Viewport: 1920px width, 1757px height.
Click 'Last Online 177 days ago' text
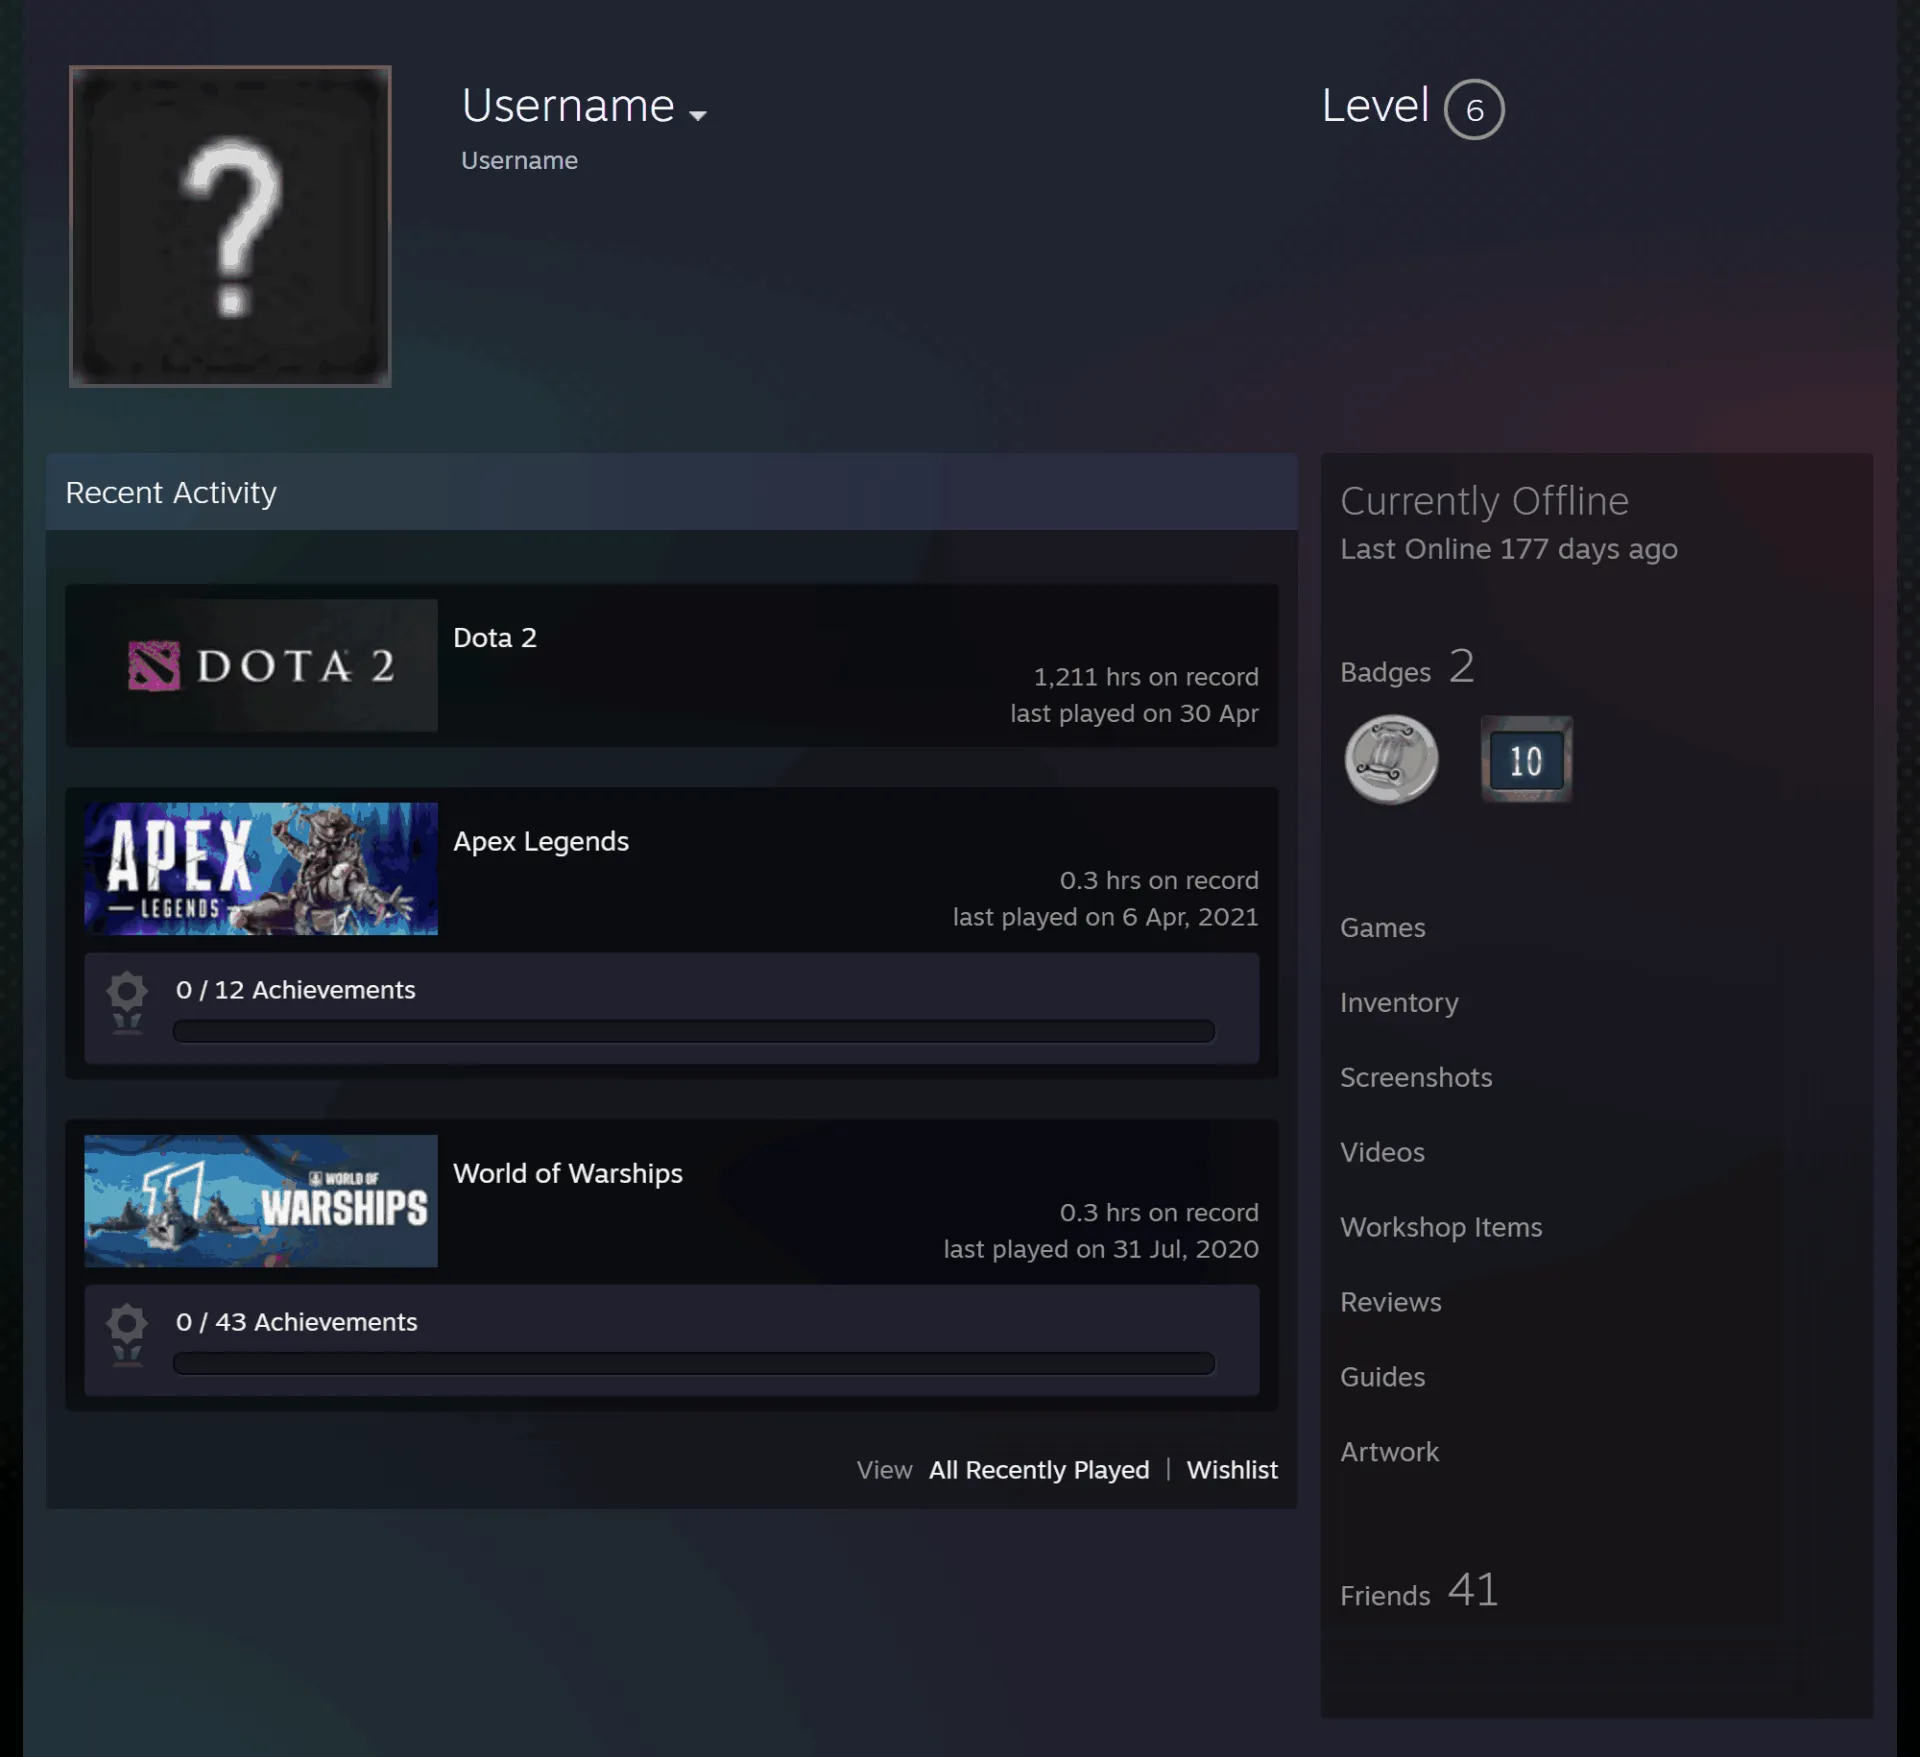1509,549
